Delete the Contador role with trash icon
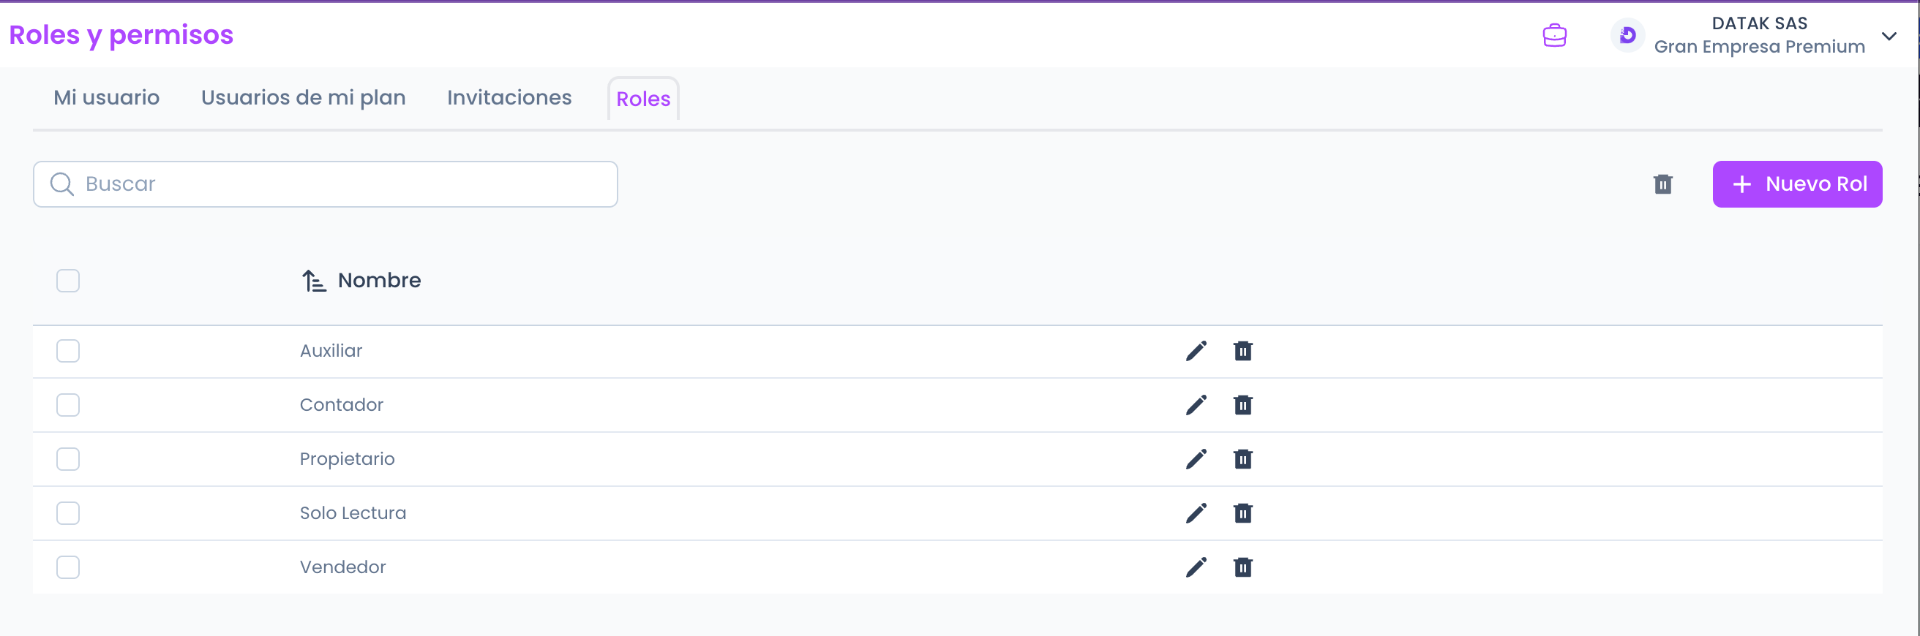Screen dimensions: 1920x636 (x=1243, y=405)
